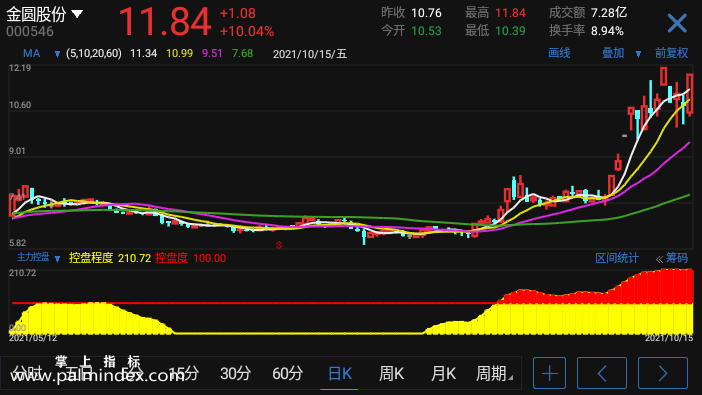Click the 今开 10.53 value
The width and height of the screenshot is (702, 395).
tap(426, 31)
